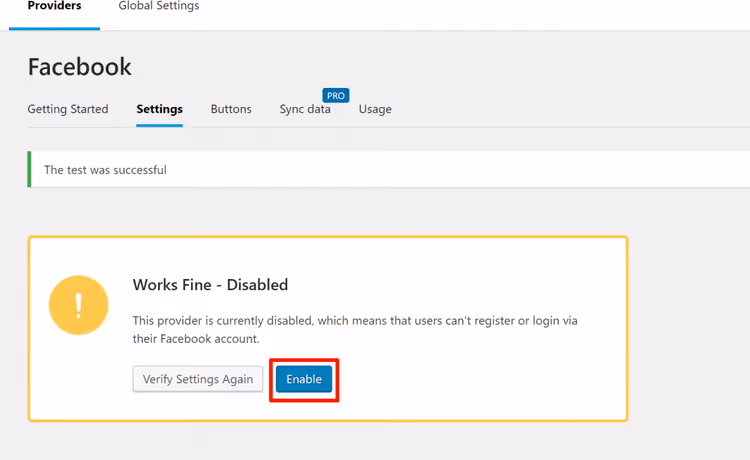Click the PRO badge on Sync data

[x=336, y=96]
